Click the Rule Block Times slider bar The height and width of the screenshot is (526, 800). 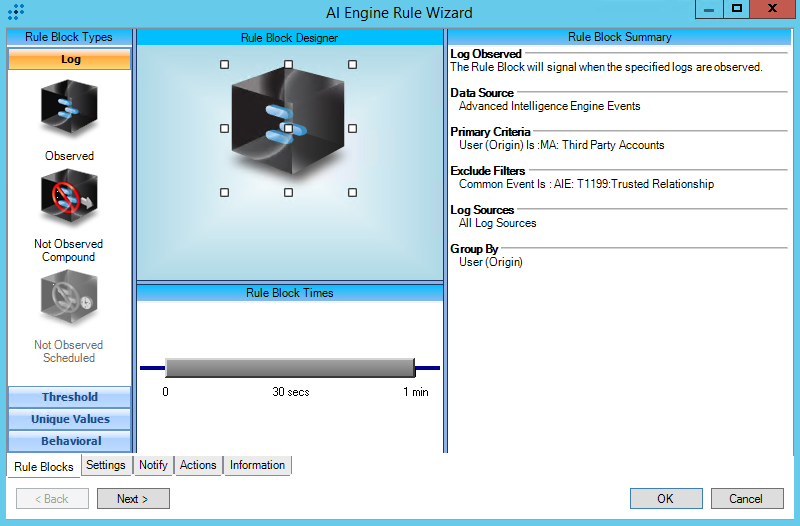point(290,368)
